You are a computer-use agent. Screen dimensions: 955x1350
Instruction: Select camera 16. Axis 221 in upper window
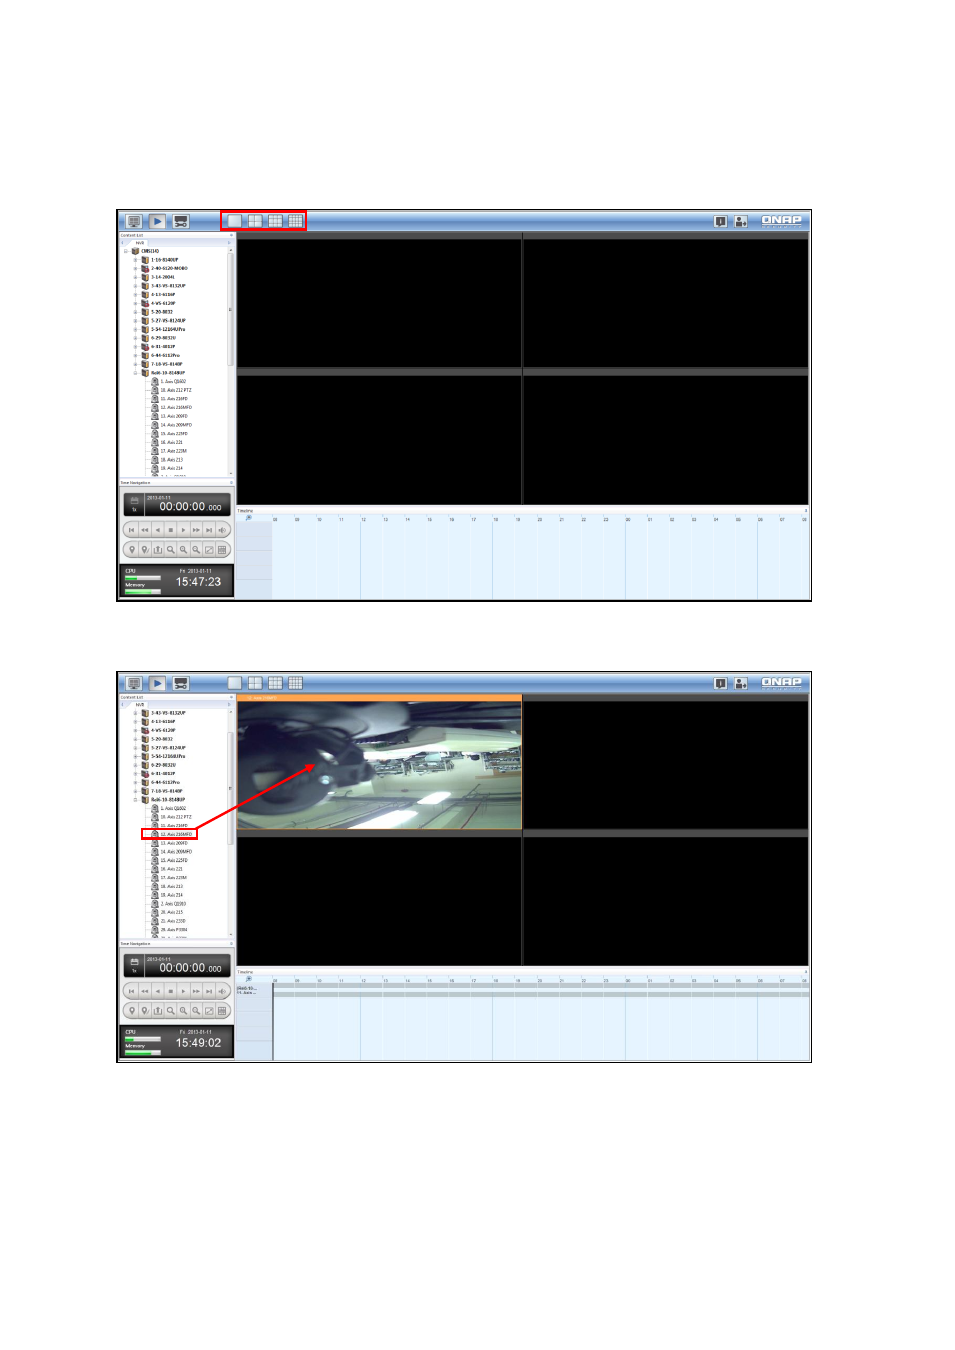pyautogui.click(x=167, y=442)
